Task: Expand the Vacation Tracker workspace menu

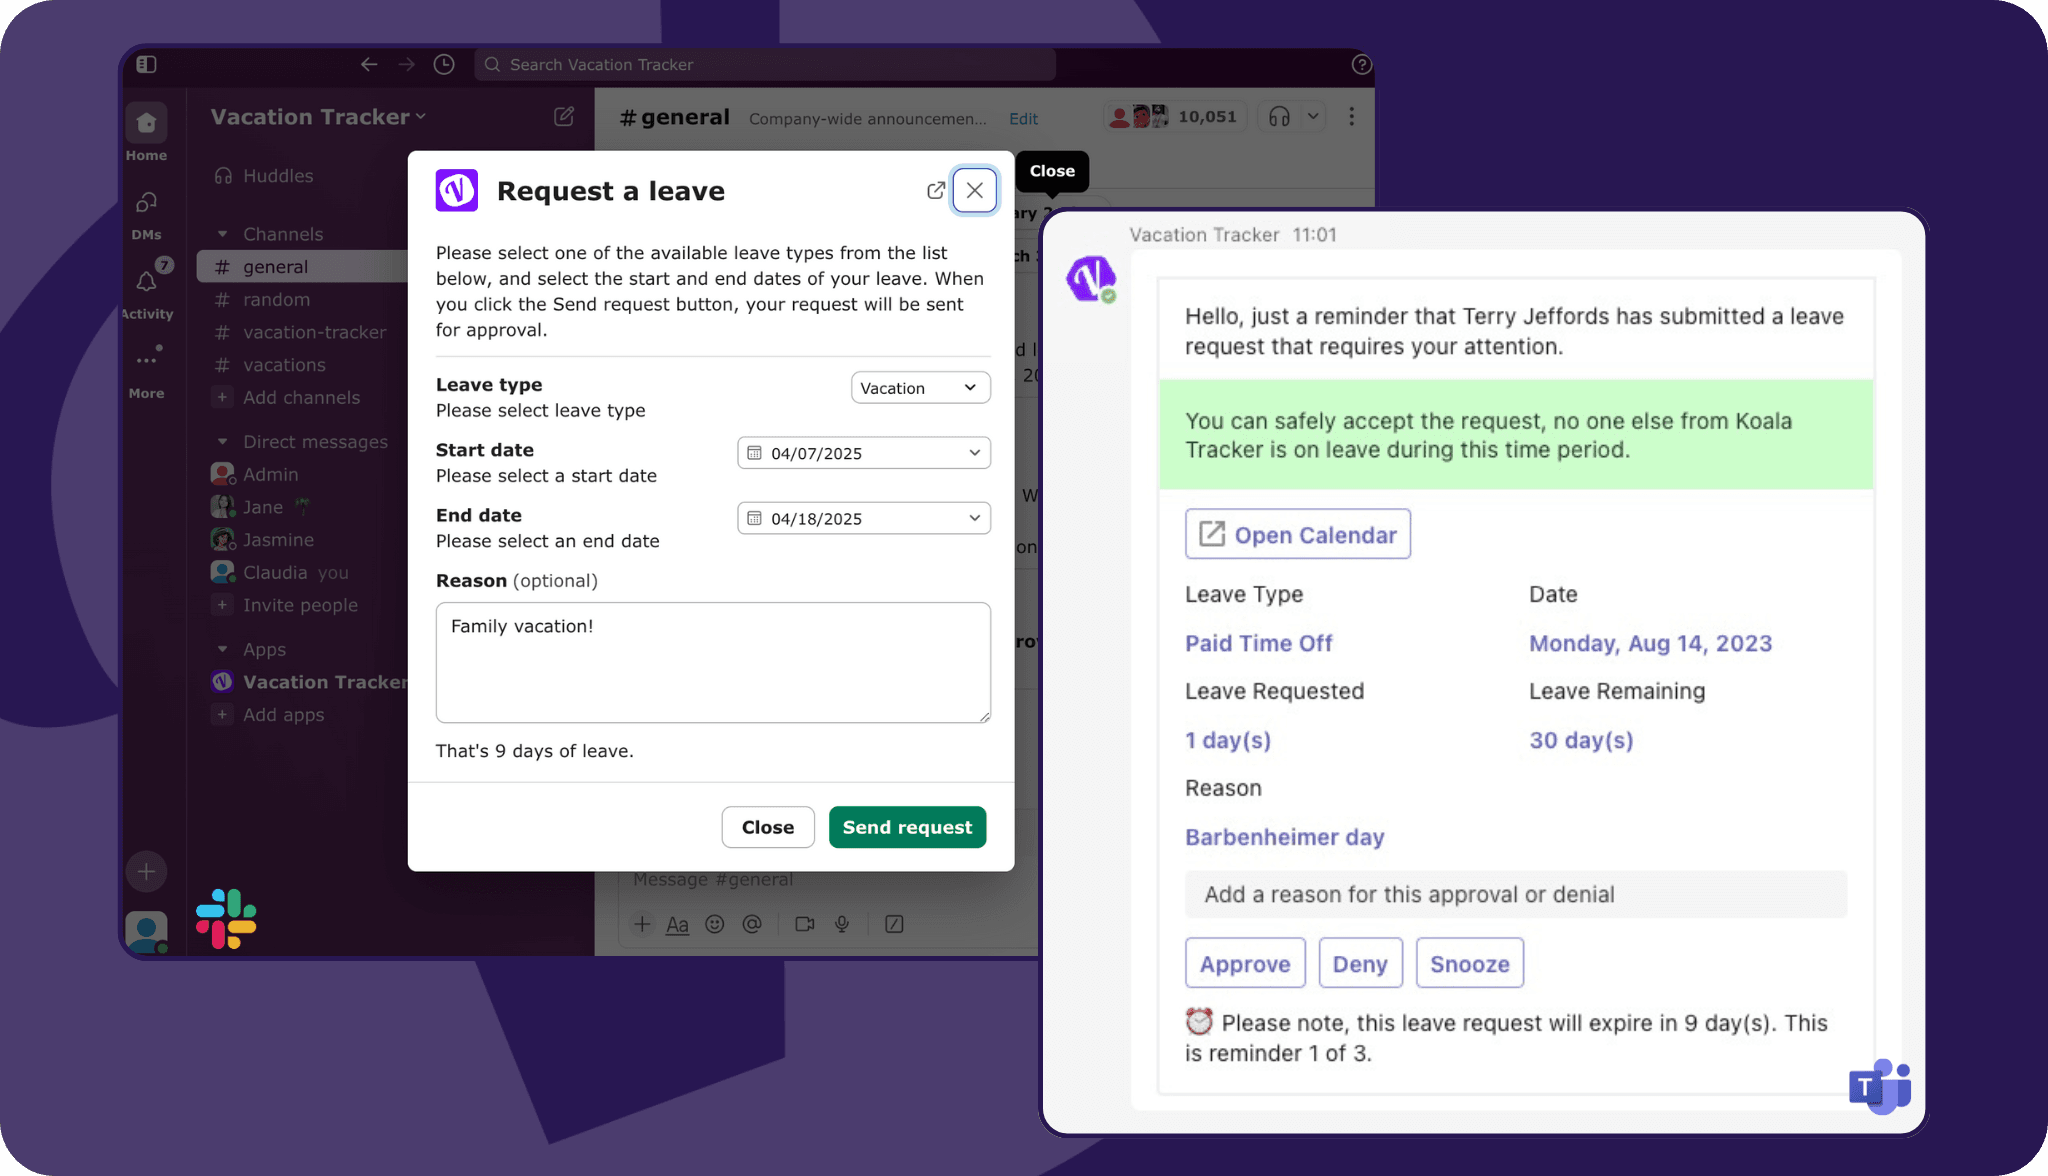Action: click(x=318, y=117)
